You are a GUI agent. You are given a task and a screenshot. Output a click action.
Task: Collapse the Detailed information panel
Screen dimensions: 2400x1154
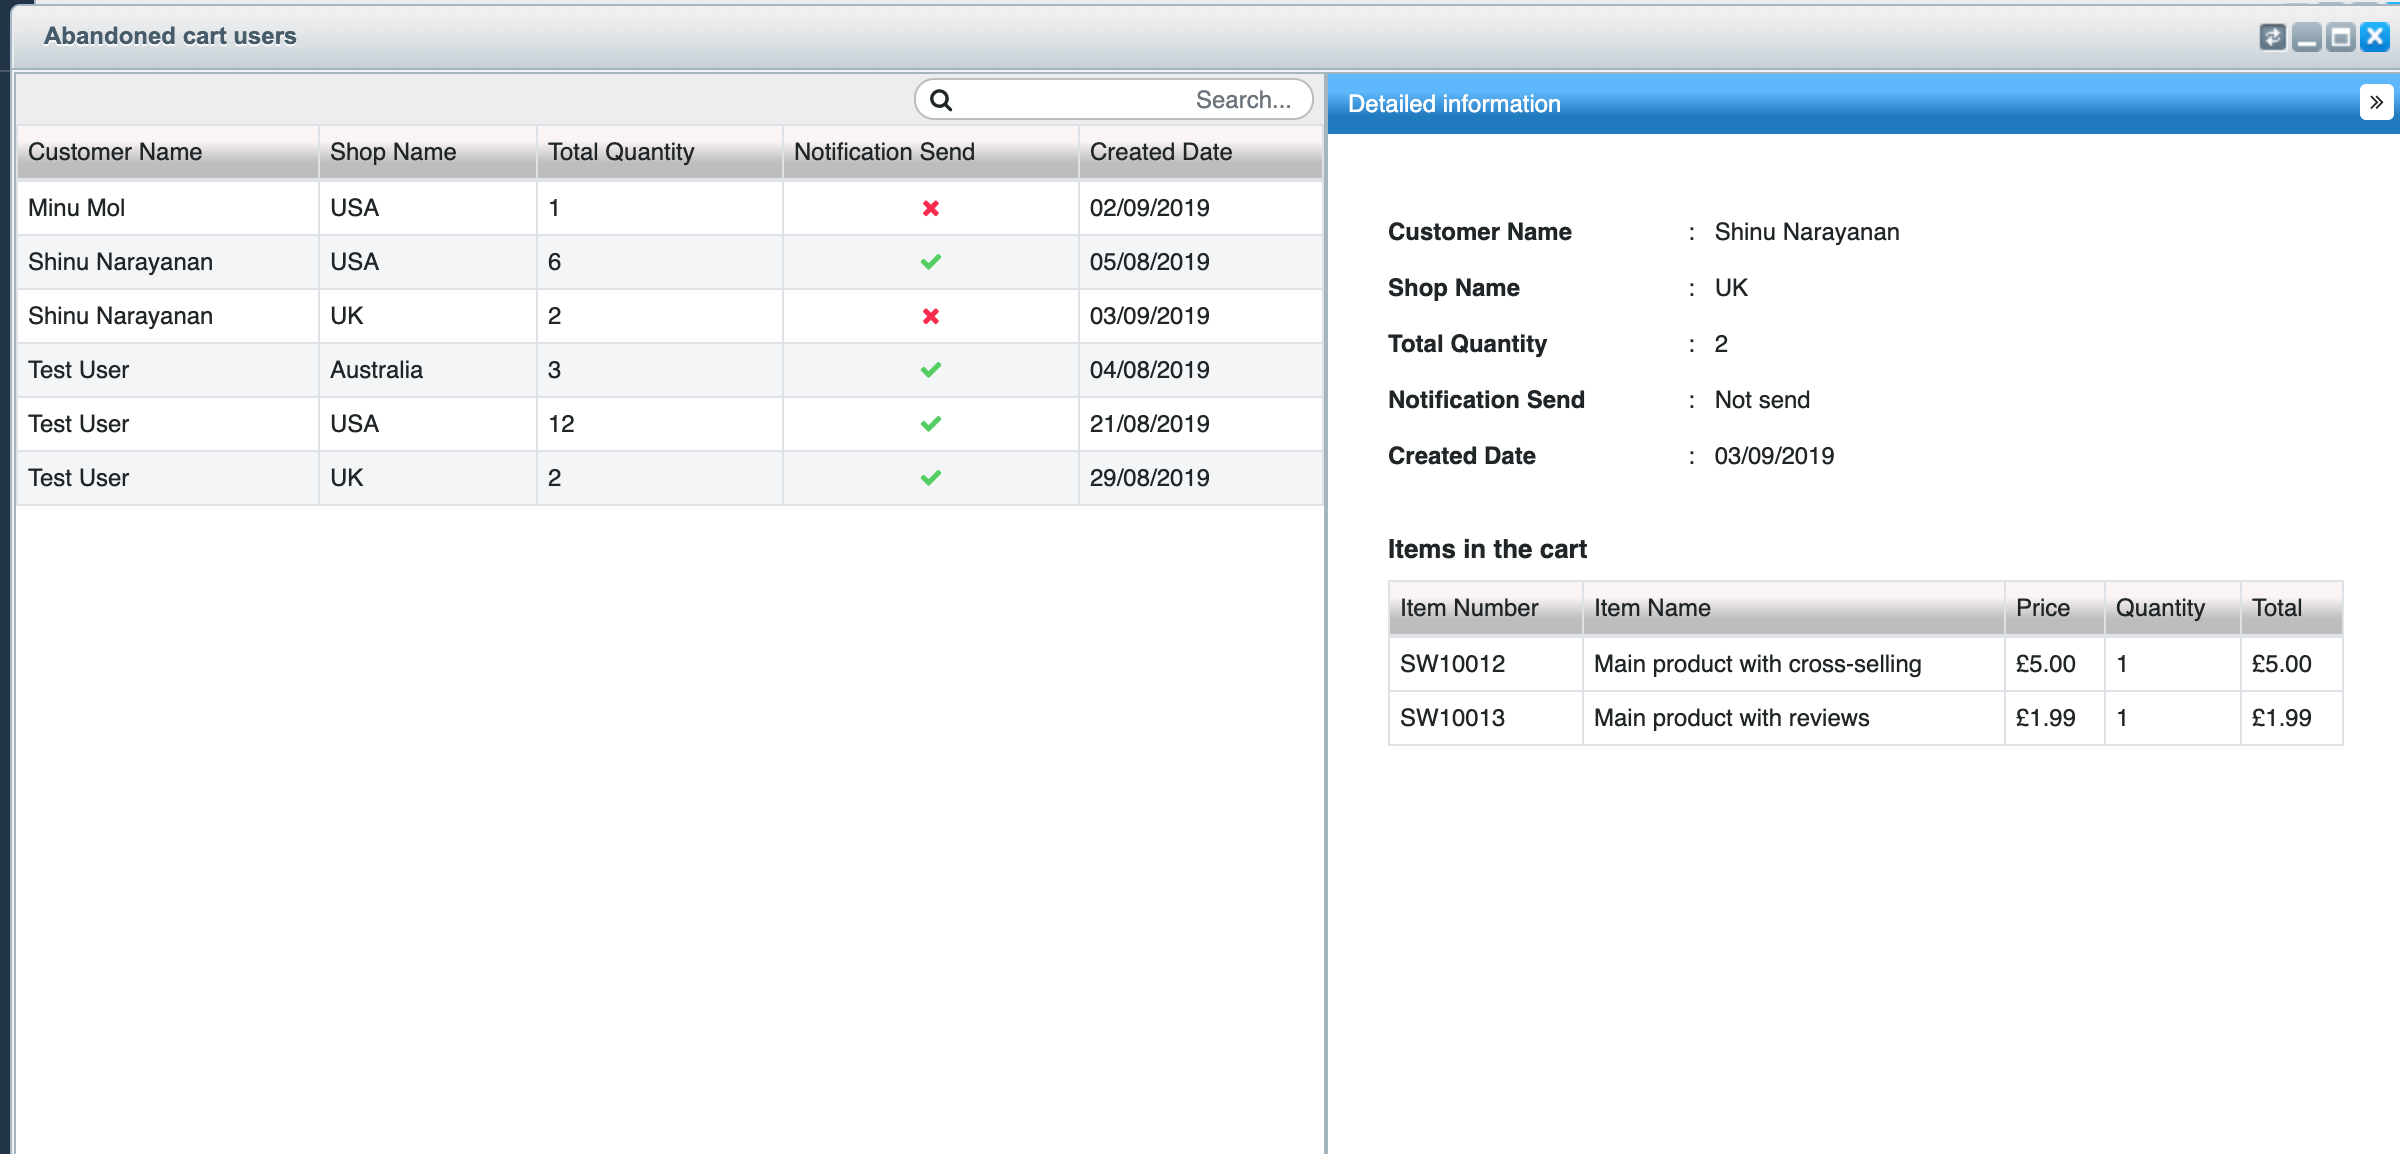click(2376, 102)
